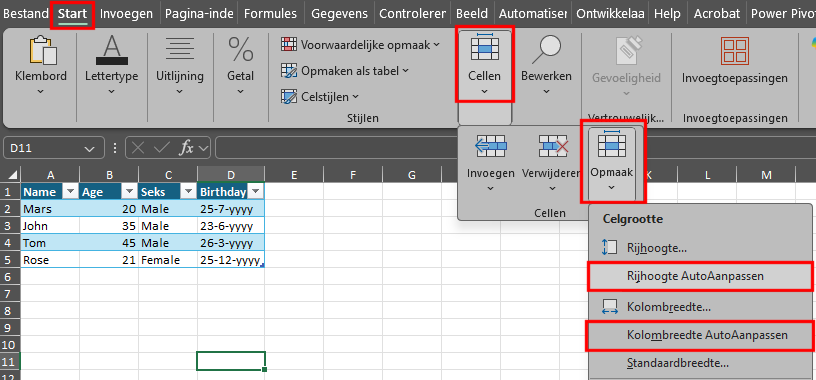
Task: Select column A header
Action: (50, 175)
